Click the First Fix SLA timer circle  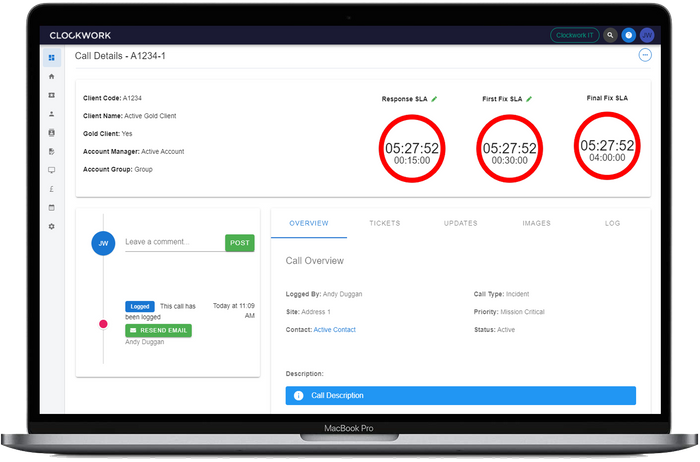point(509,149)
